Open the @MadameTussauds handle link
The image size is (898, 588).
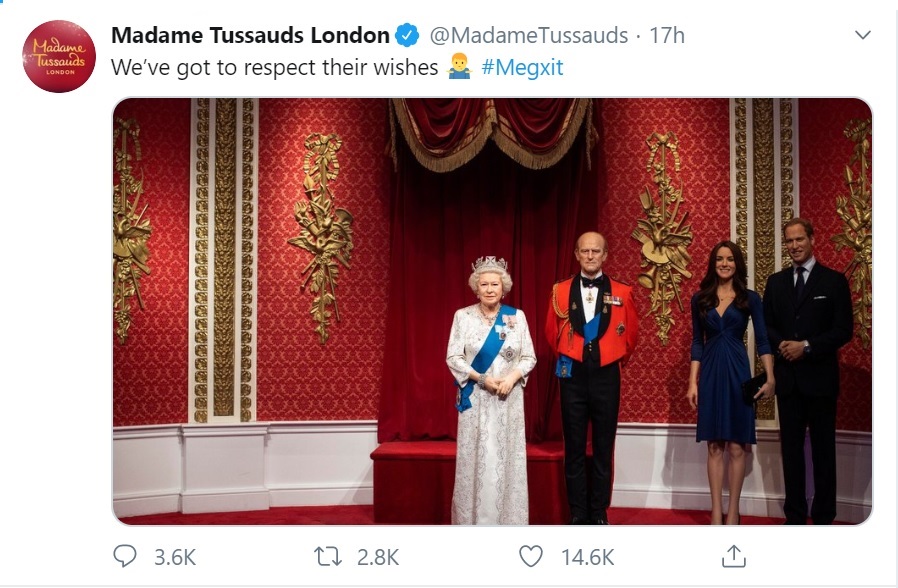pyautogui.click(x=529, y=35)
